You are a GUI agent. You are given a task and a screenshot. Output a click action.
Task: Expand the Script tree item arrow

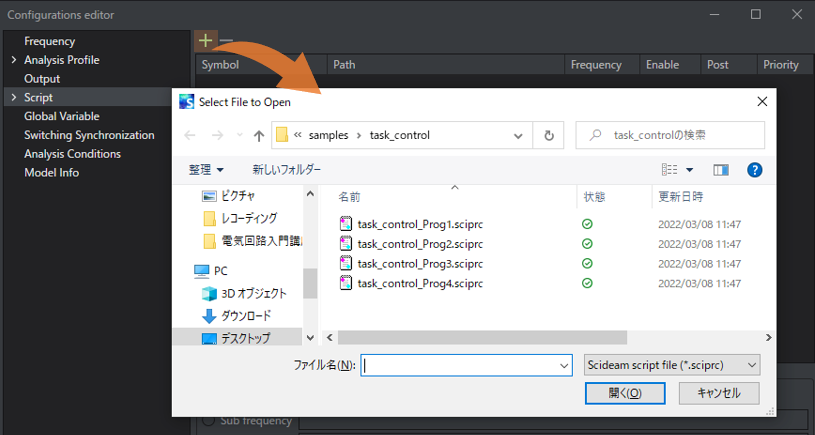click(x=14, y=98)
